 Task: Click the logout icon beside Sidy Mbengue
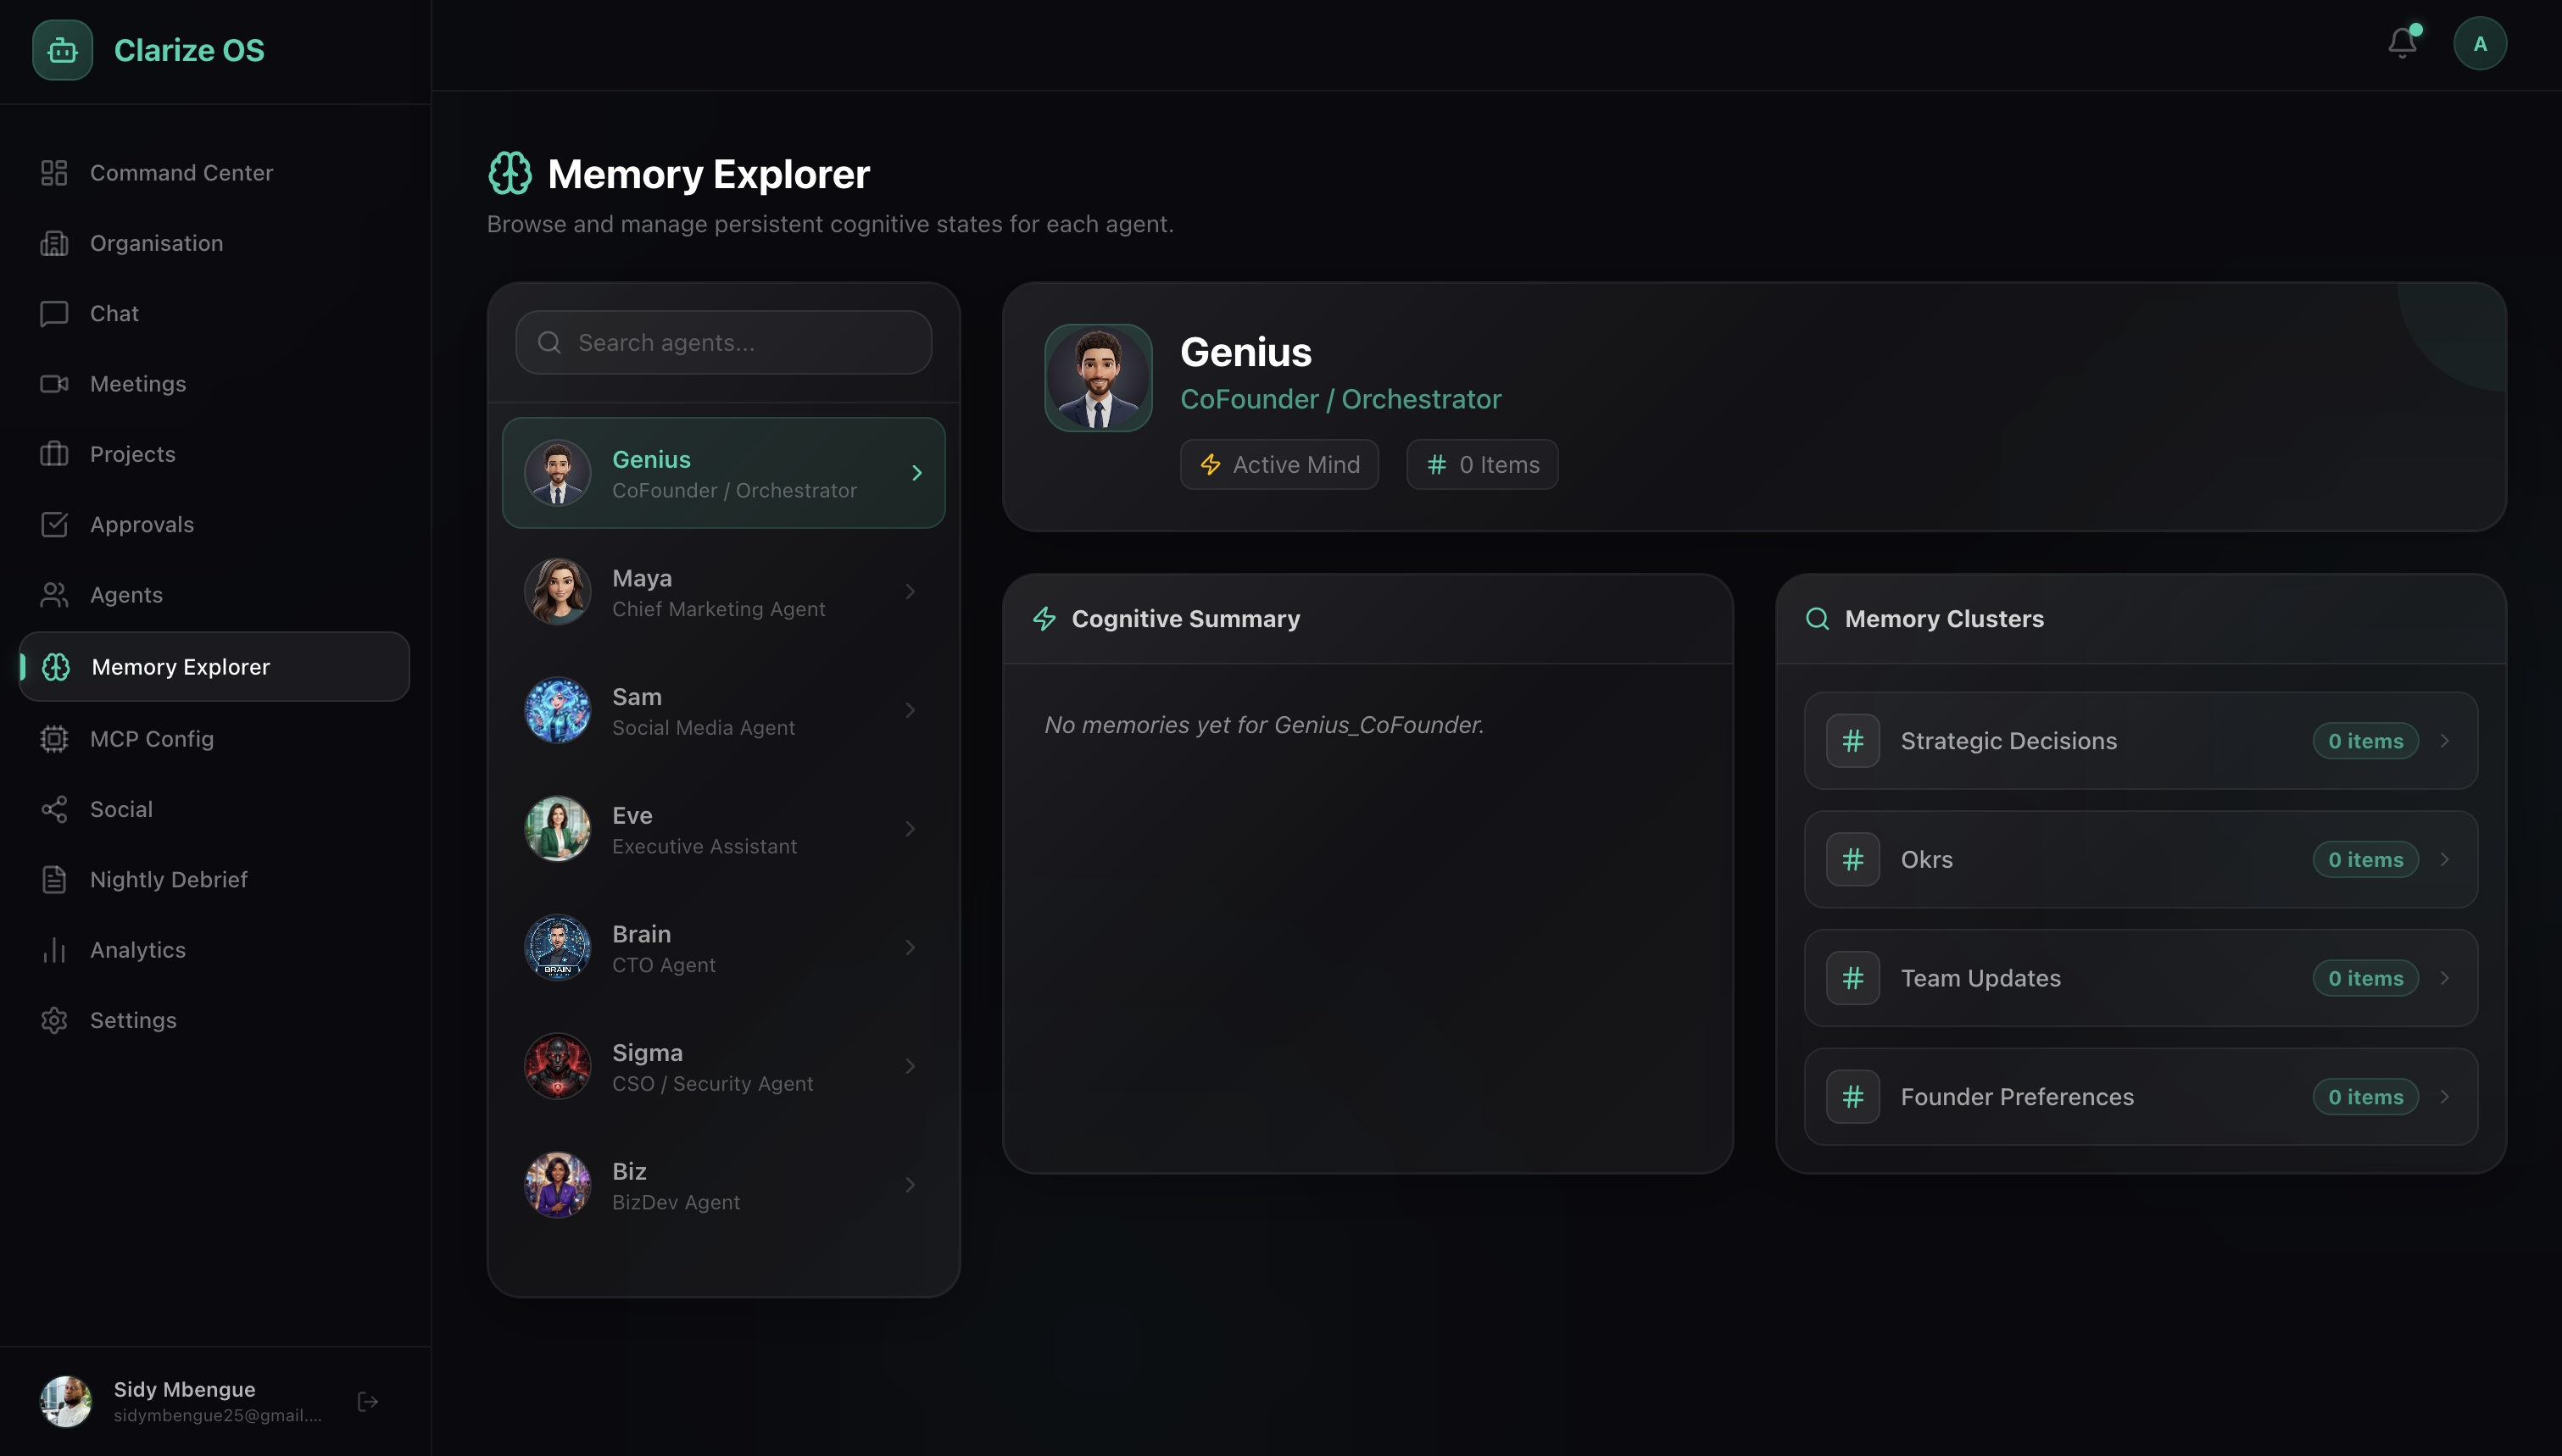(367, 1401)
